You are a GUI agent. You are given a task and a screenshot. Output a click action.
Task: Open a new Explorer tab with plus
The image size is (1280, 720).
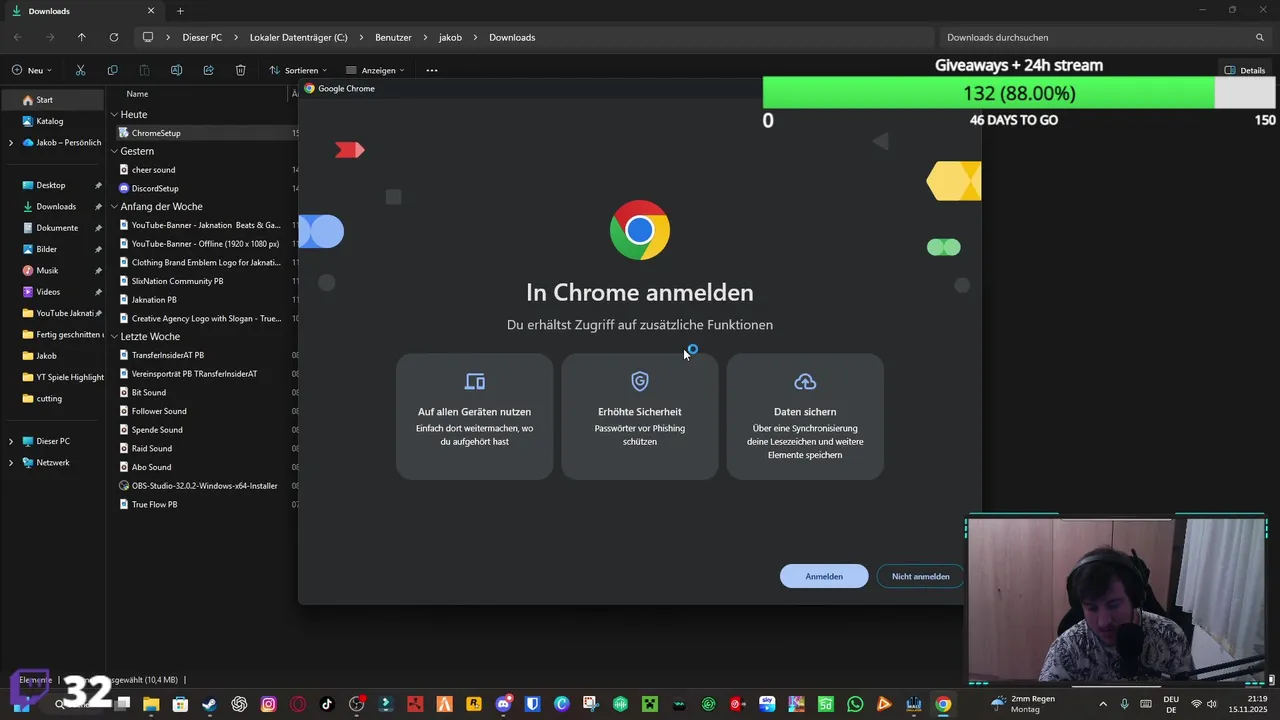pos(180,11)
